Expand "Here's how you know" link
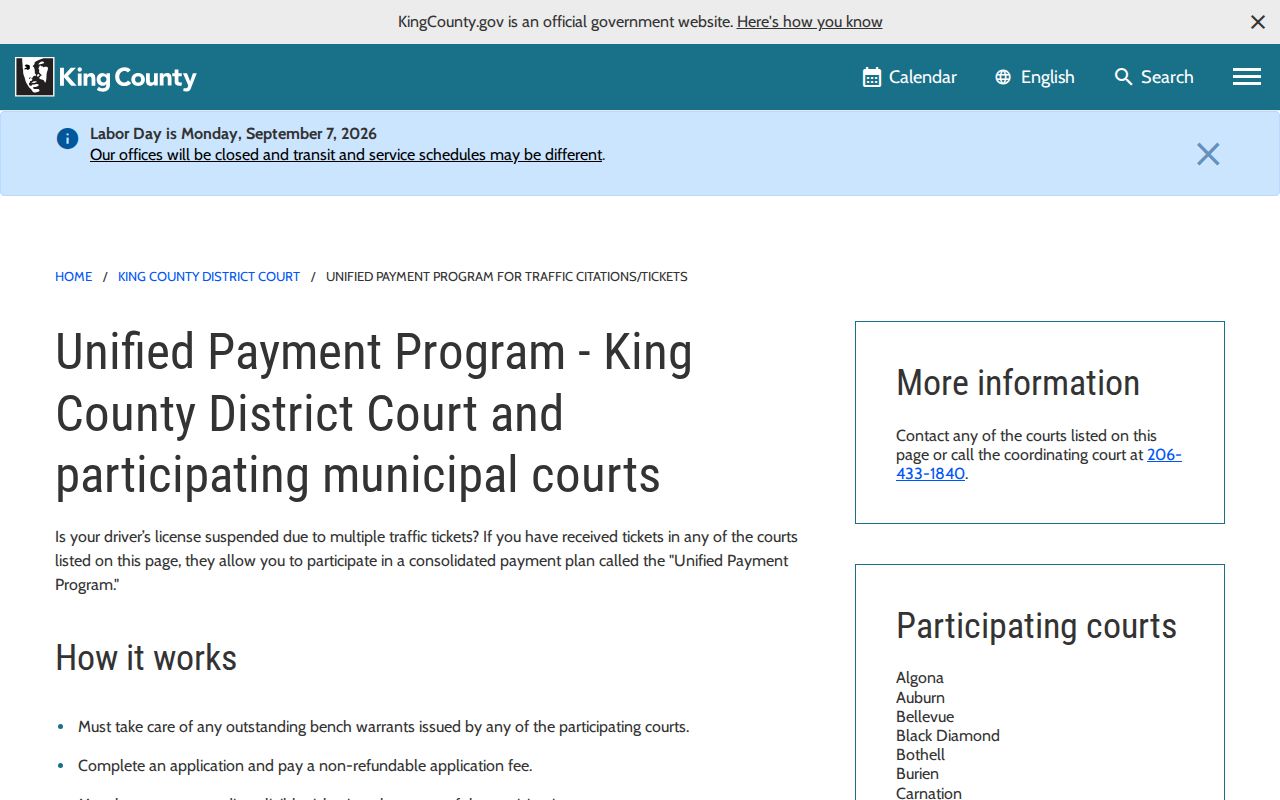Viewport: 1280px width, 800px height. (810, 22)
